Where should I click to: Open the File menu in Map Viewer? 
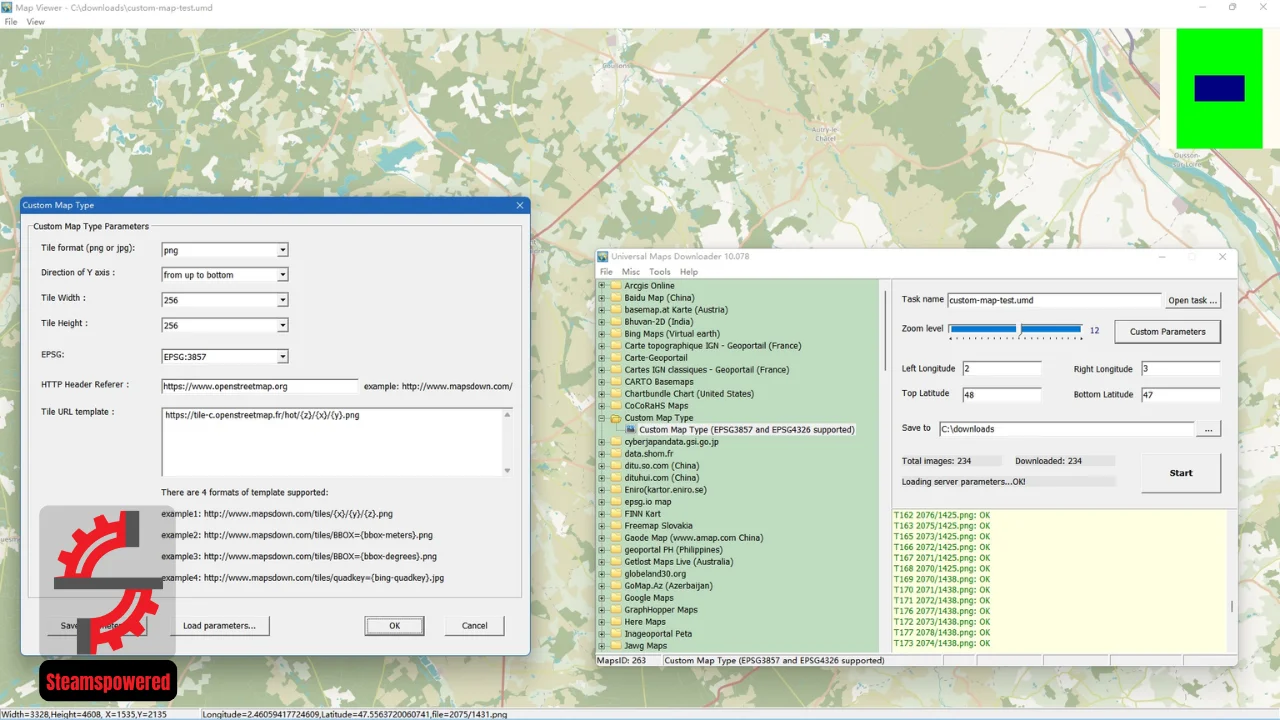(11, 22)
